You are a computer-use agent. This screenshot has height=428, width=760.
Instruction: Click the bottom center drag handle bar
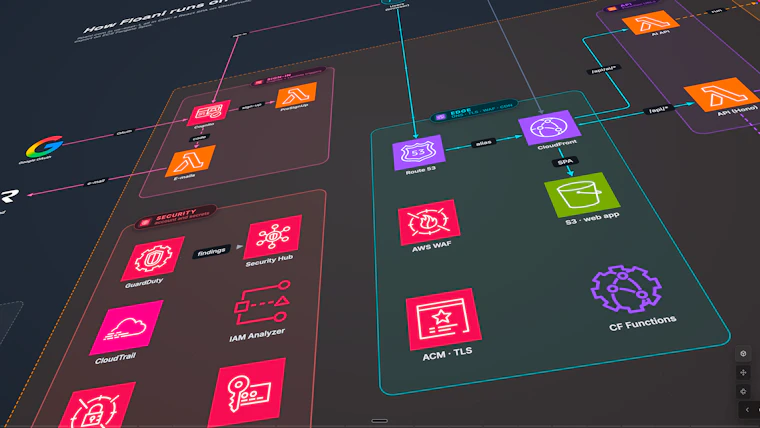pyautogui.click(x=380, y=421)
